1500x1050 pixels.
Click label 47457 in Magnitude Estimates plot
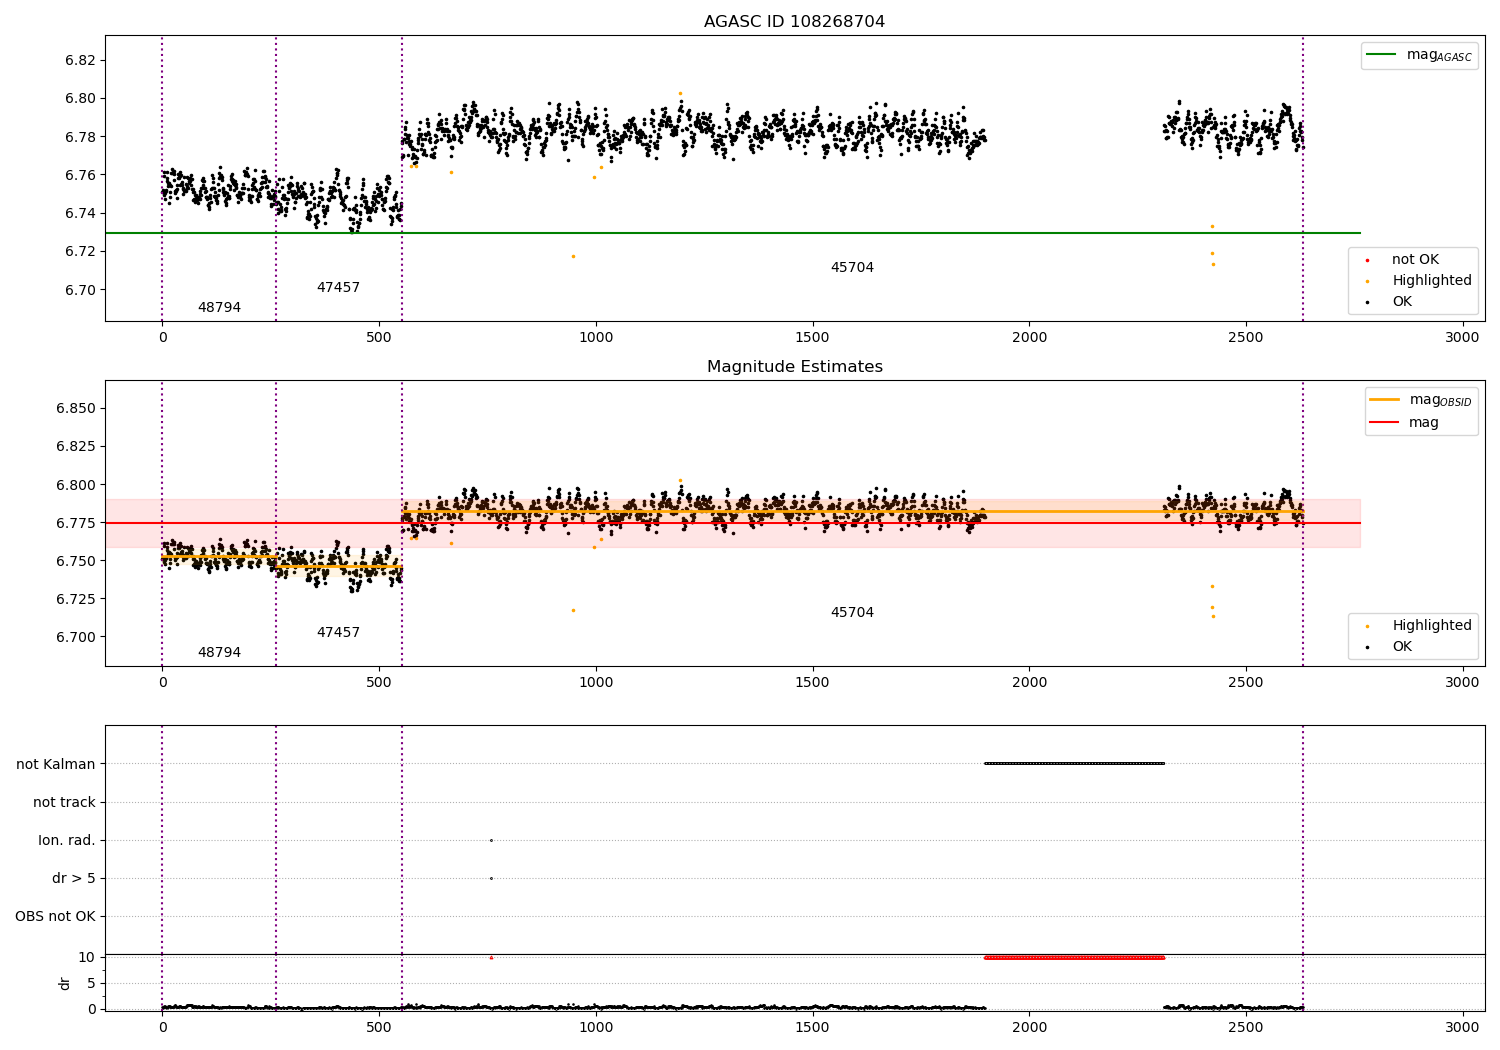tap(338, 632)
